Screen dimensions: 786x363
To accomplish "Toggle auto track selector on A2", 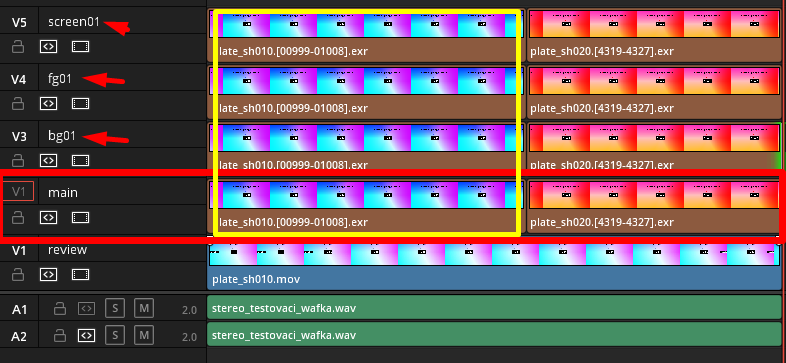I will coord(86,334).
